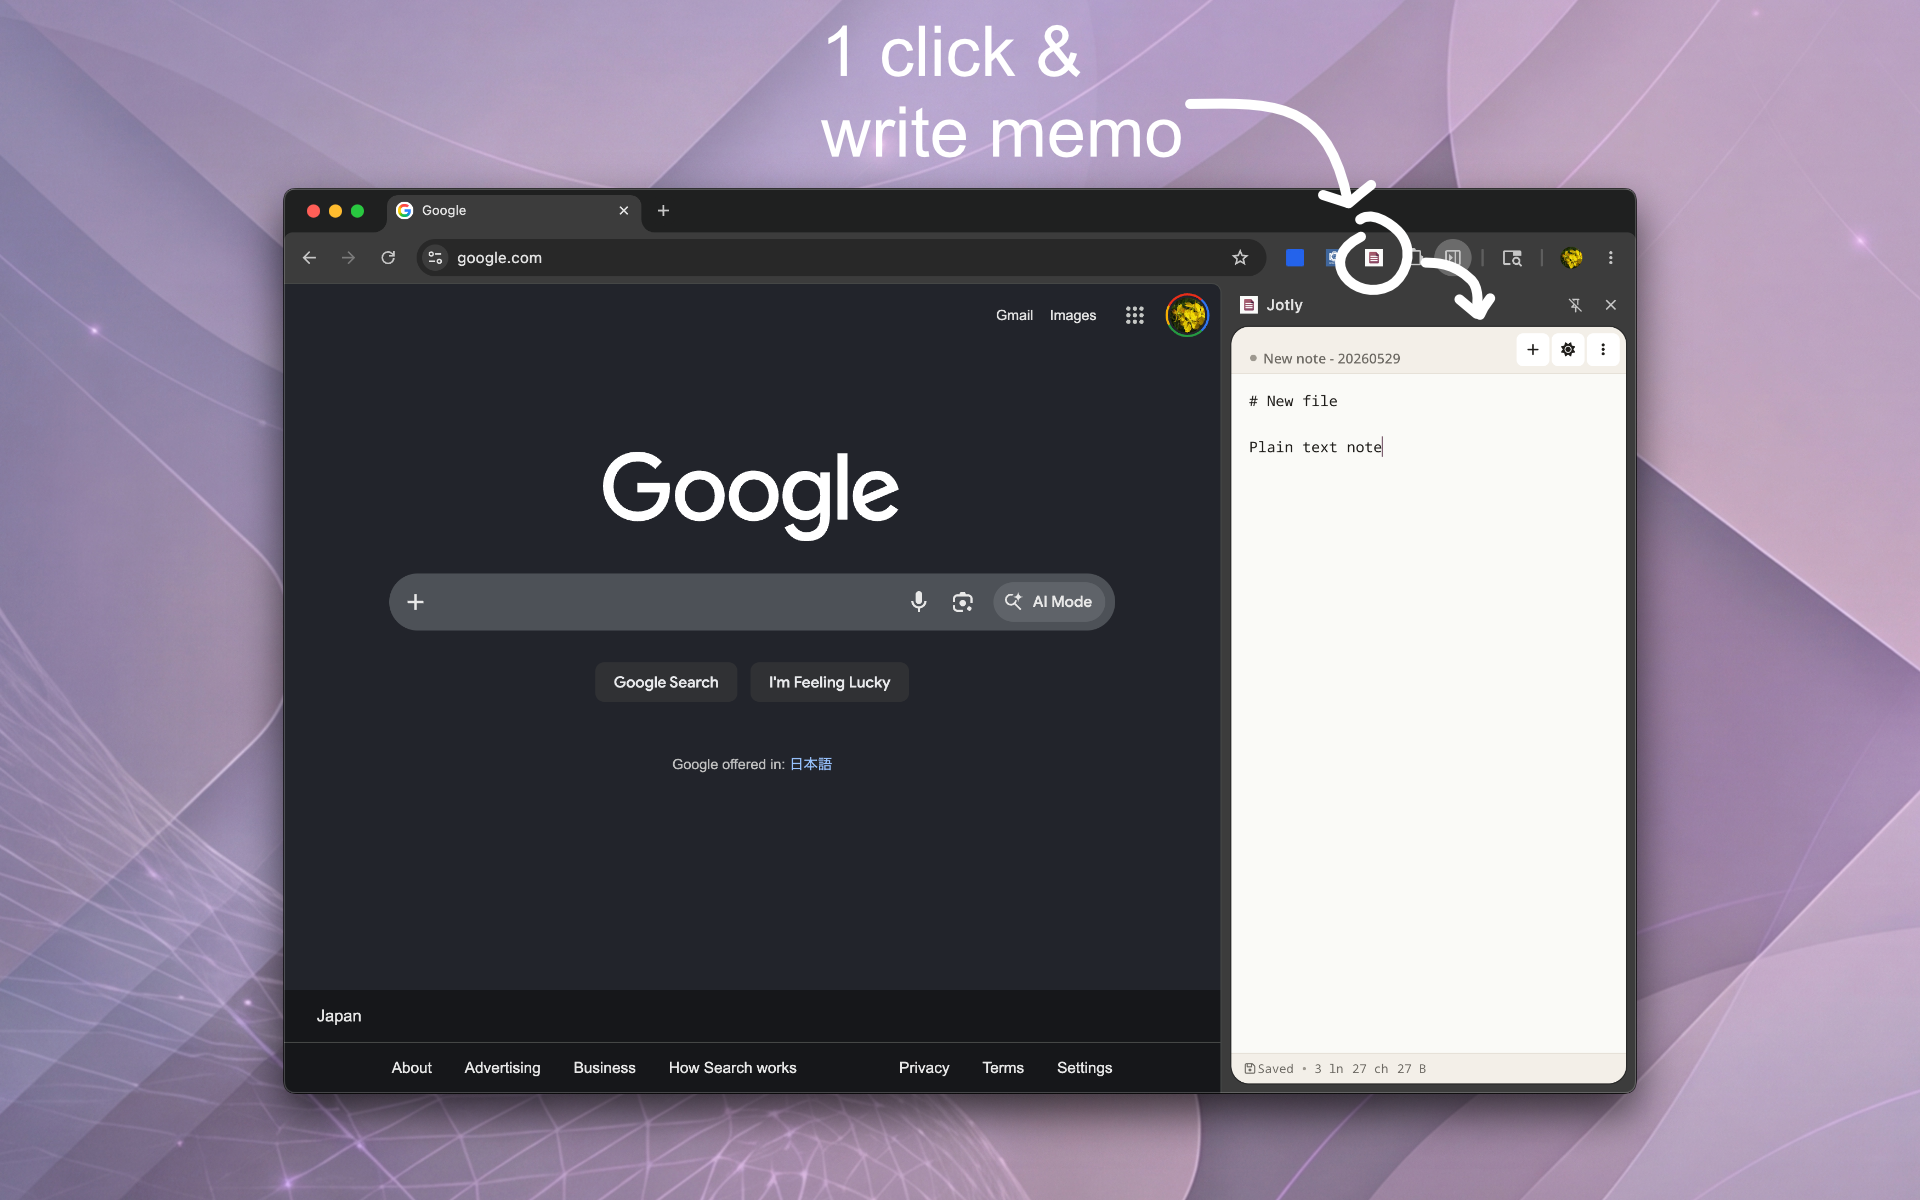
Task: Create a new note with the plus button in Jotly
Action: coord(1532,350)
